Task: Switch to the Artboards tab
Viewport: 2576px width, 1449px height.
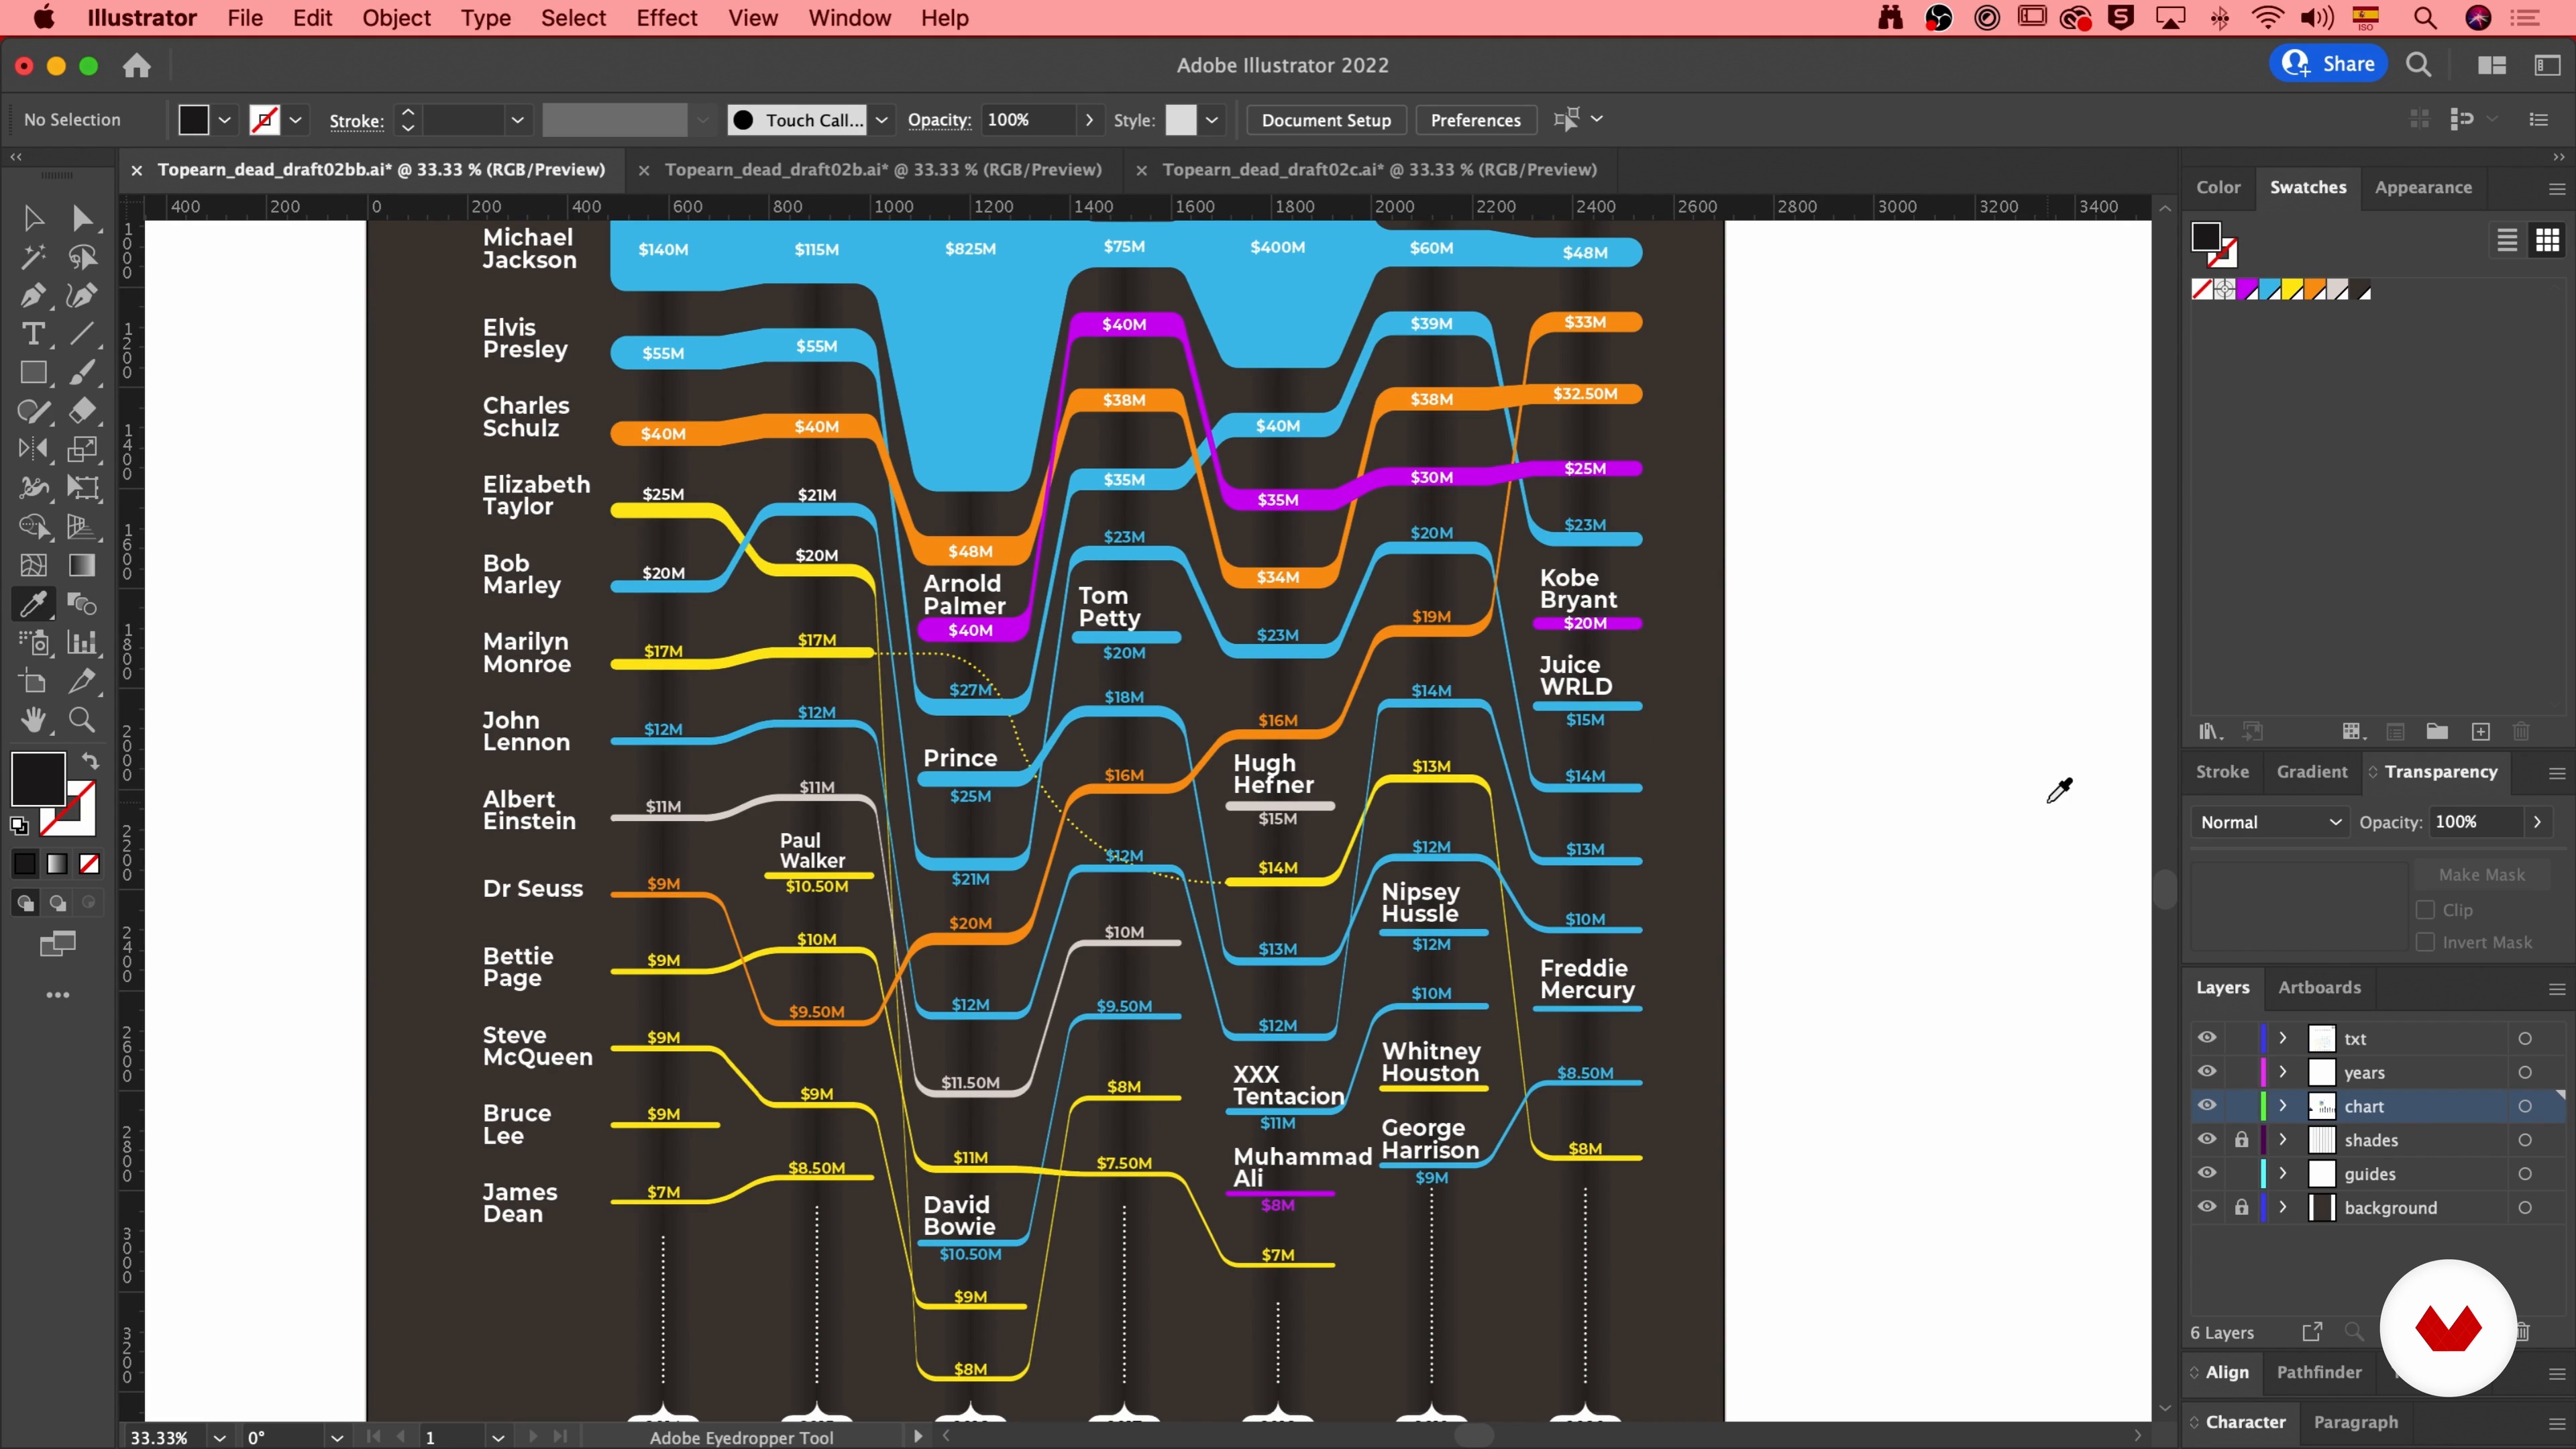Action: pos(2319,987)
